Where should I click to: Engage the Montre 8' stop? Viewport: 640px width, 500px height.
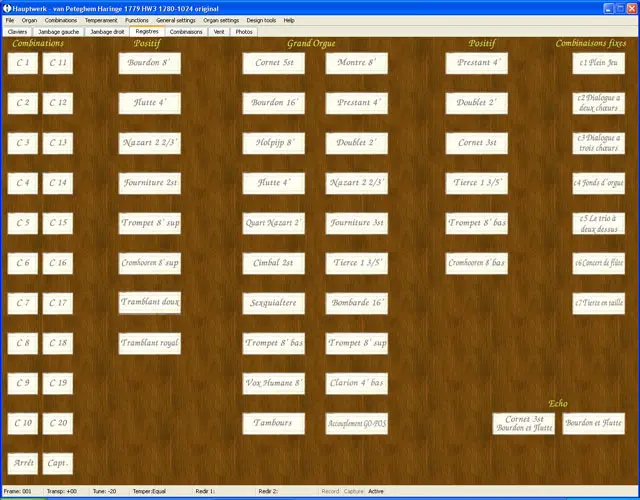click(x=356, y=63)
